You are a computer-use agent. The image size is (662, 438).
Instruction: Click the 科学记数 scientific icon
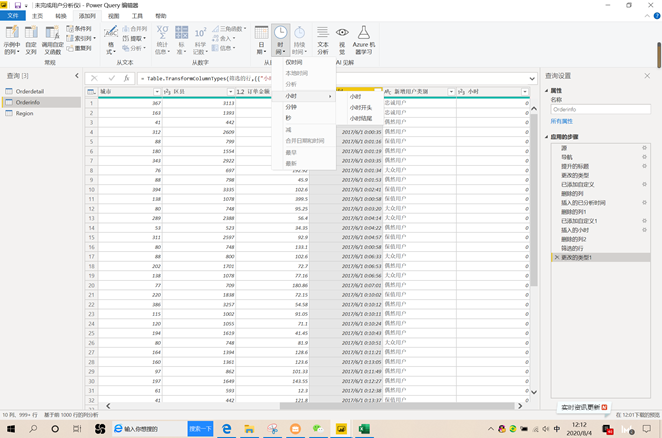point(200,33)
